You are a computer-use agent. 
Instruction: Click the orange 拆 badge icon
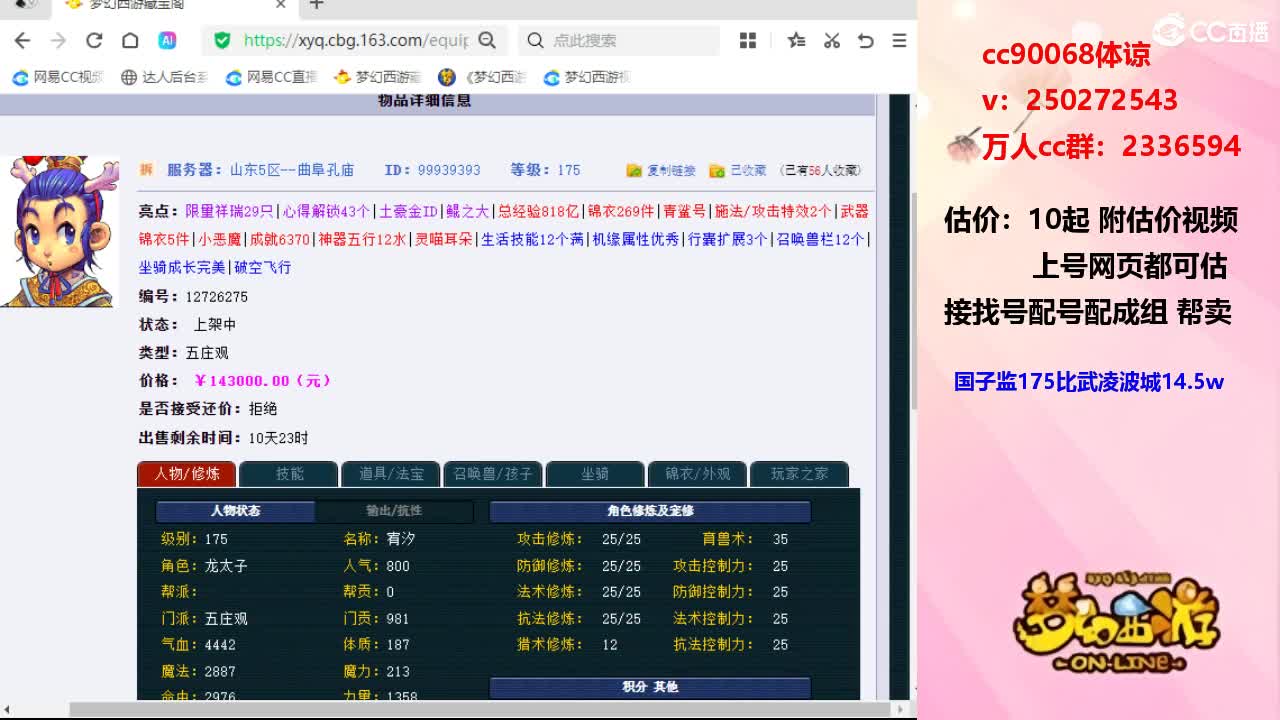(x=146, y=170)
